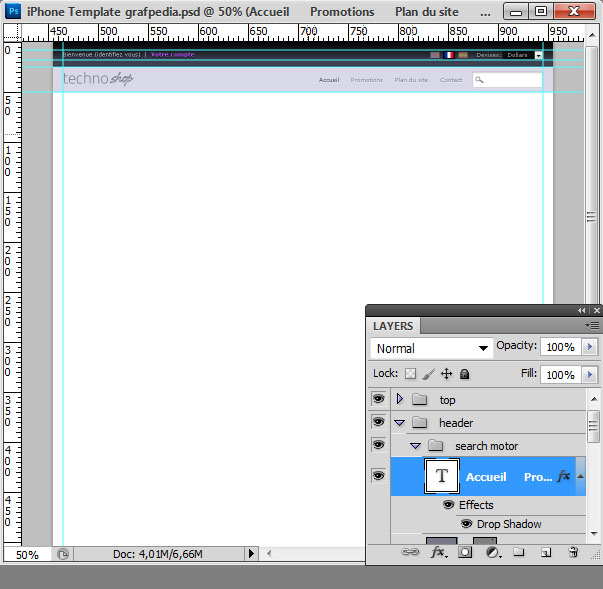Screen dimensions: 603x589
Task: Click the 50% zoom level field
Action: click(x=27, y=555)
